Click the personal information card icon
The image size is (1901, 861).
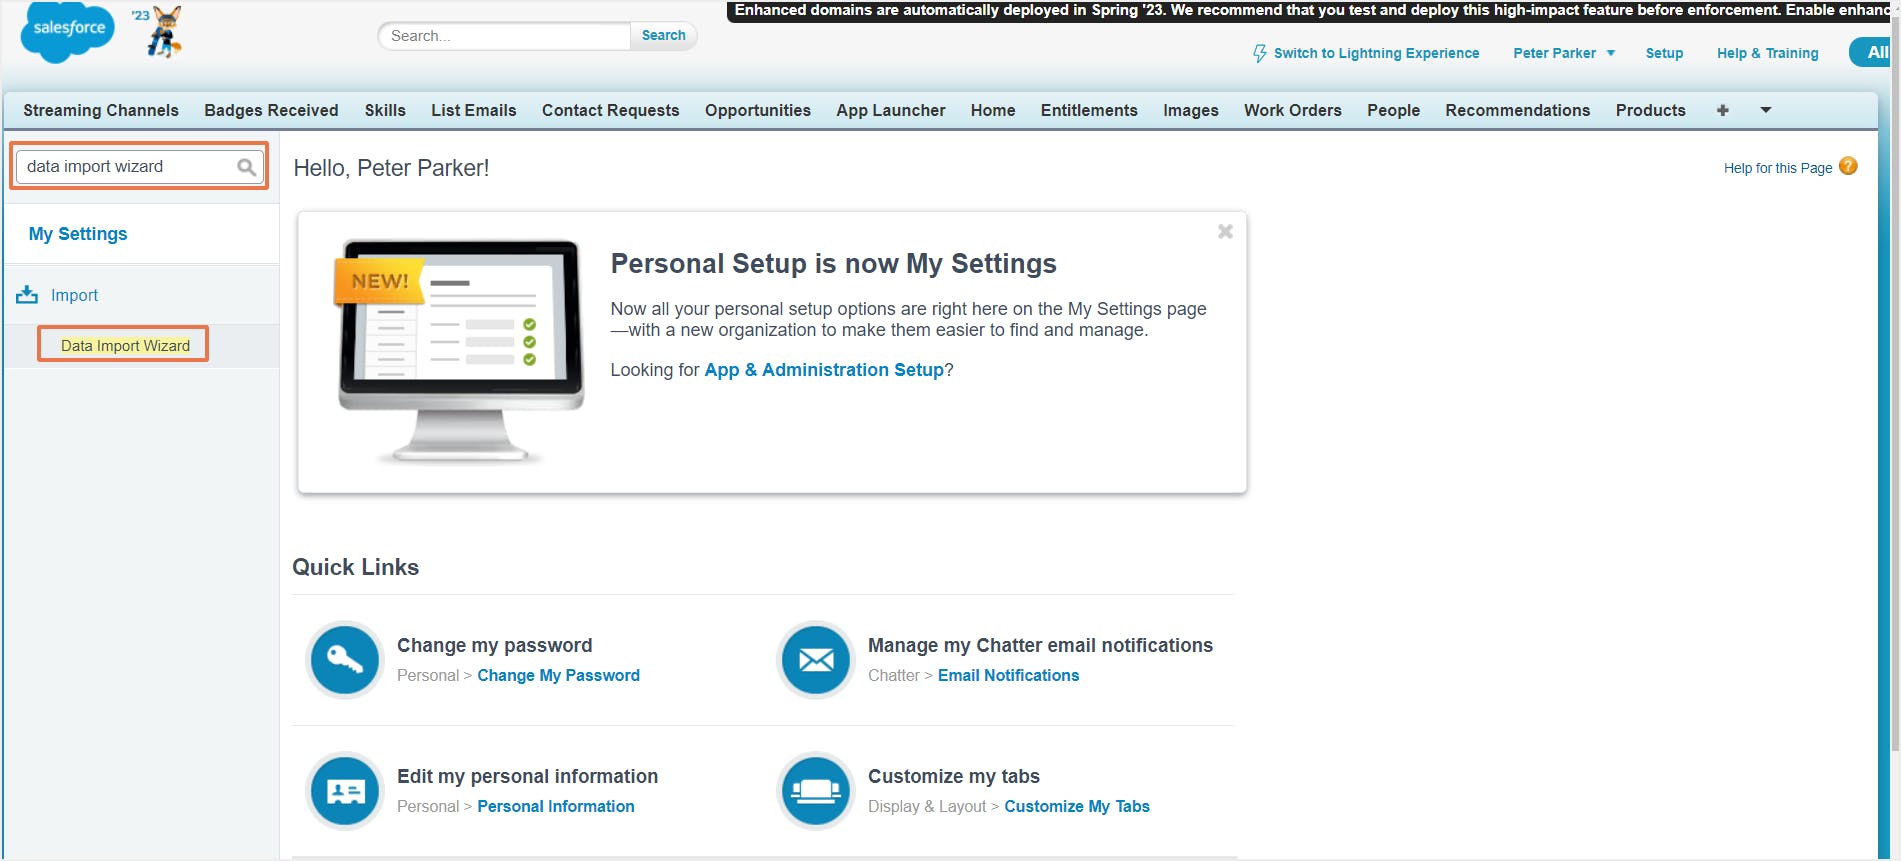[x=345, y=791]
